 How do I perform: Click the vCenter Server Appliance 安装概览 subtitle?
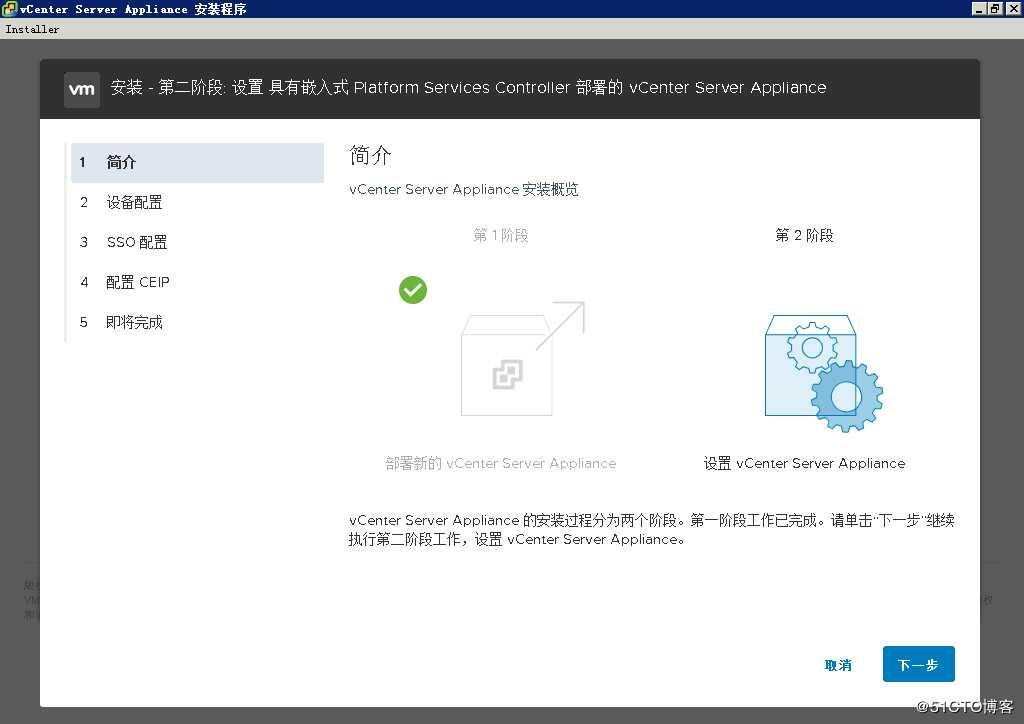click(464, 189)
